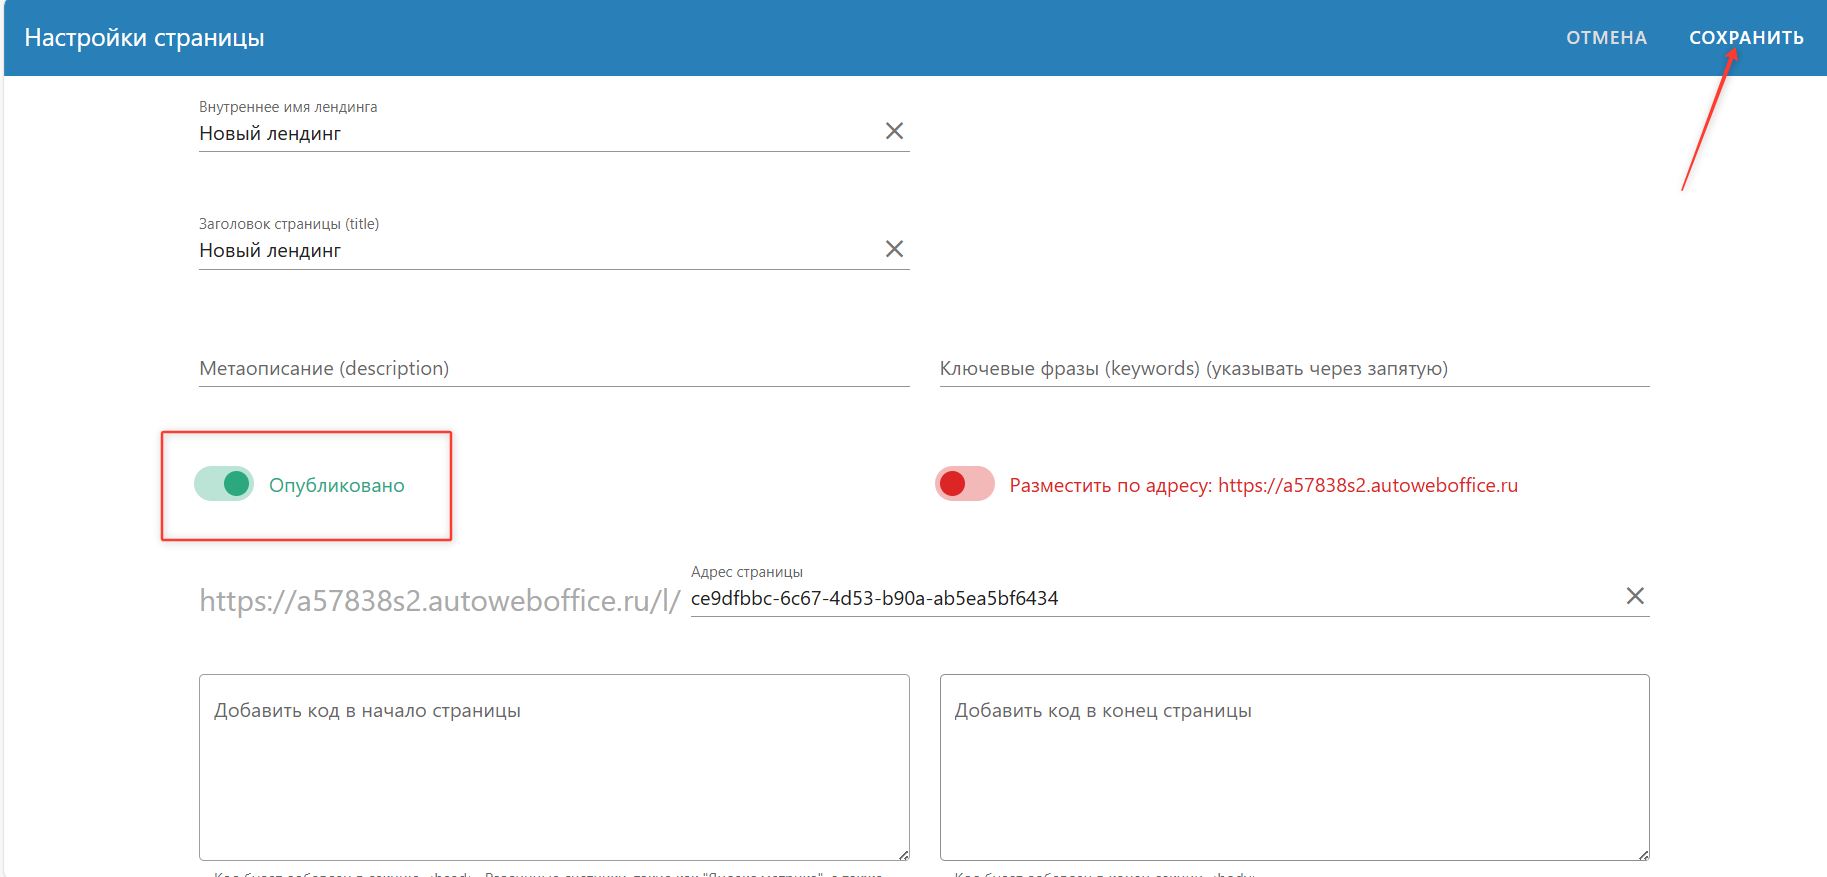Screen dimensions: 1827x877
Task: Clear the 'Заголовок страницы (title)' field
Action: pyautogui.click(x=894, y=249)
